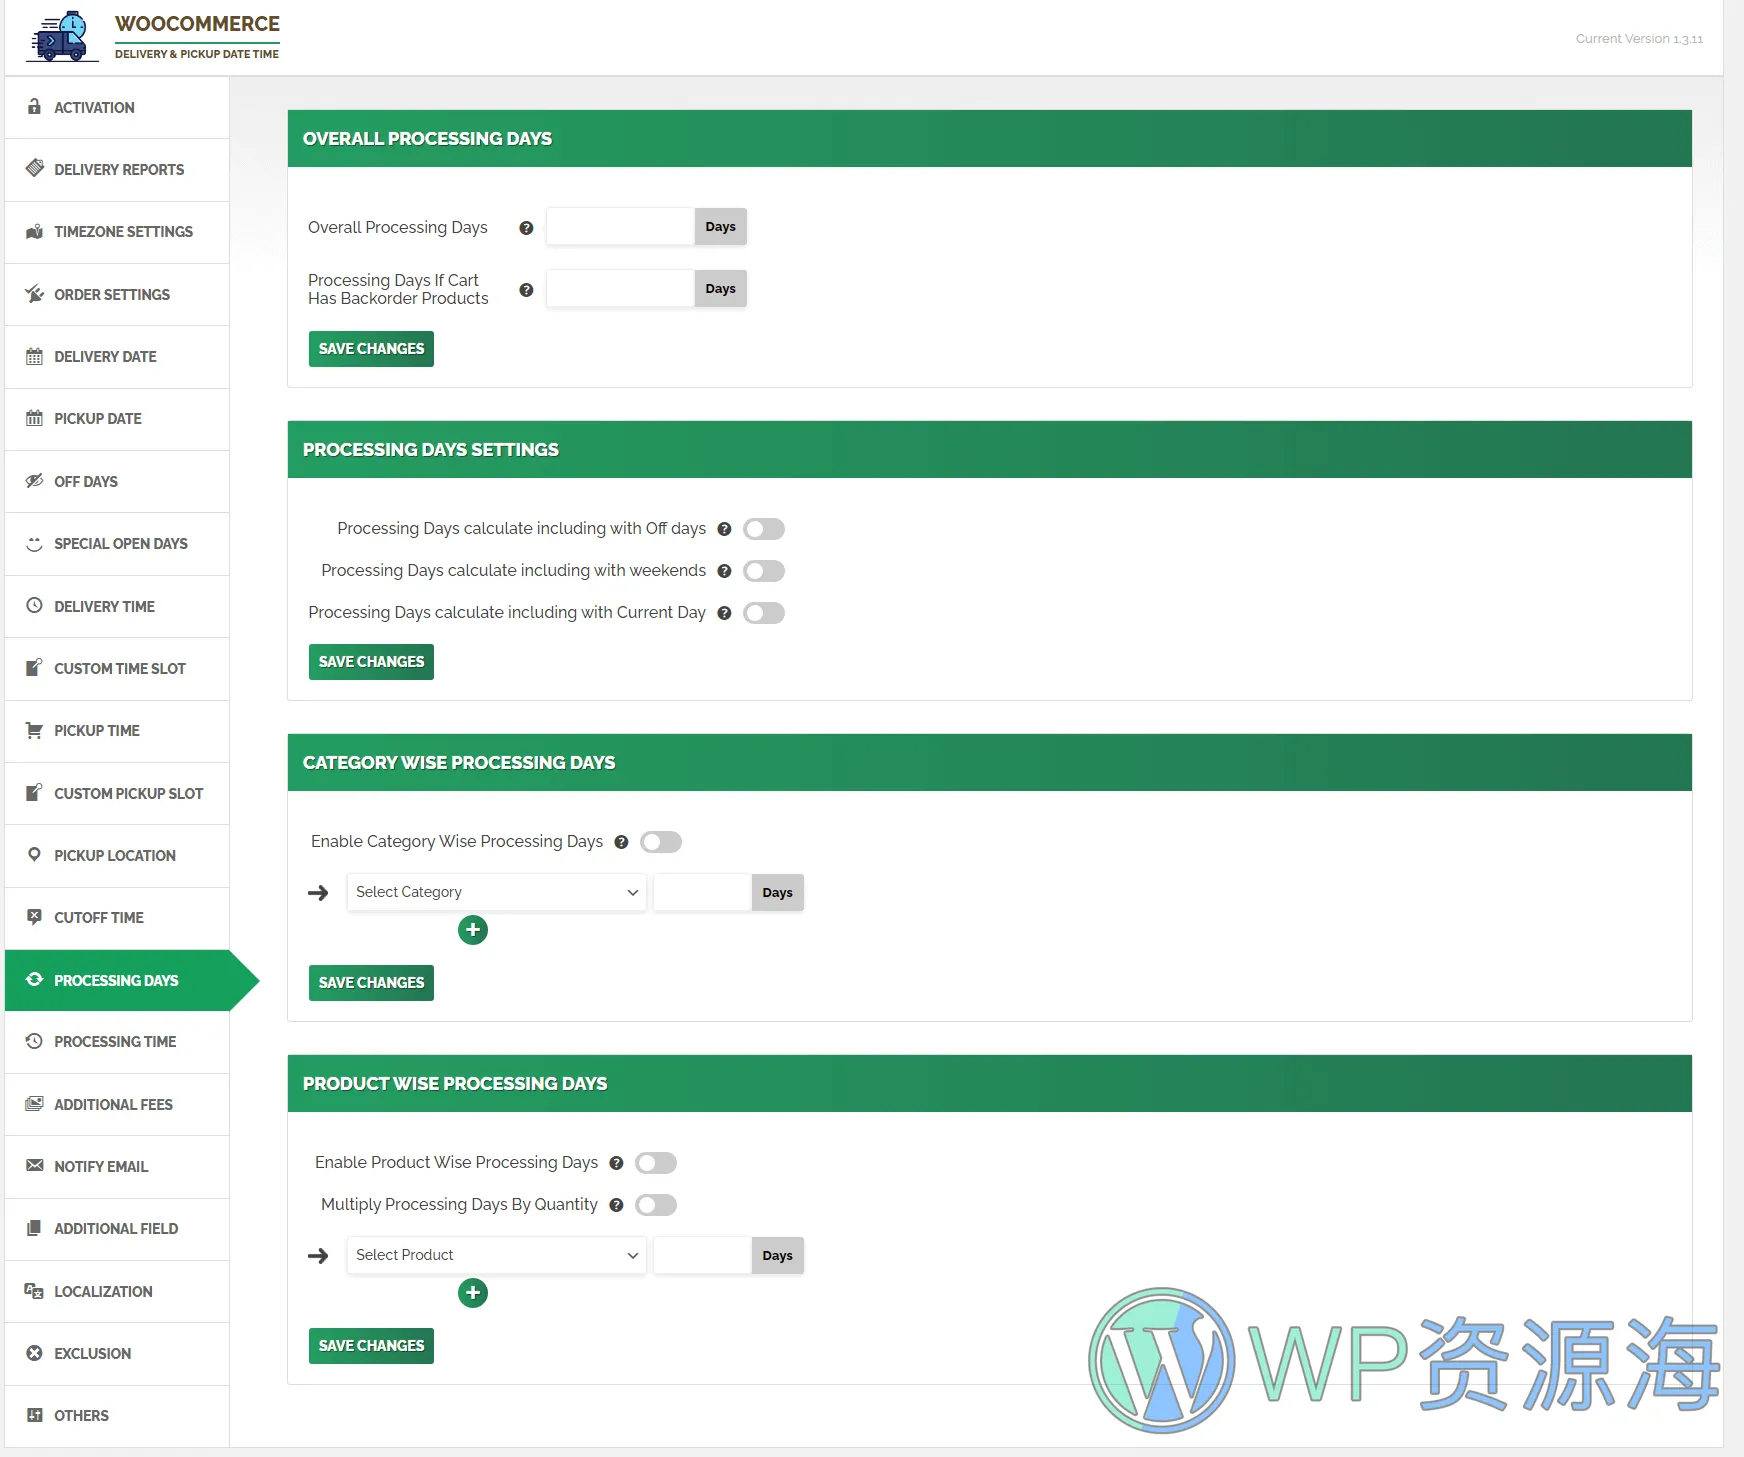Click help icon next to weekends option
1744x1457 pixels.
pyautogui.click(x=725, y=571)
